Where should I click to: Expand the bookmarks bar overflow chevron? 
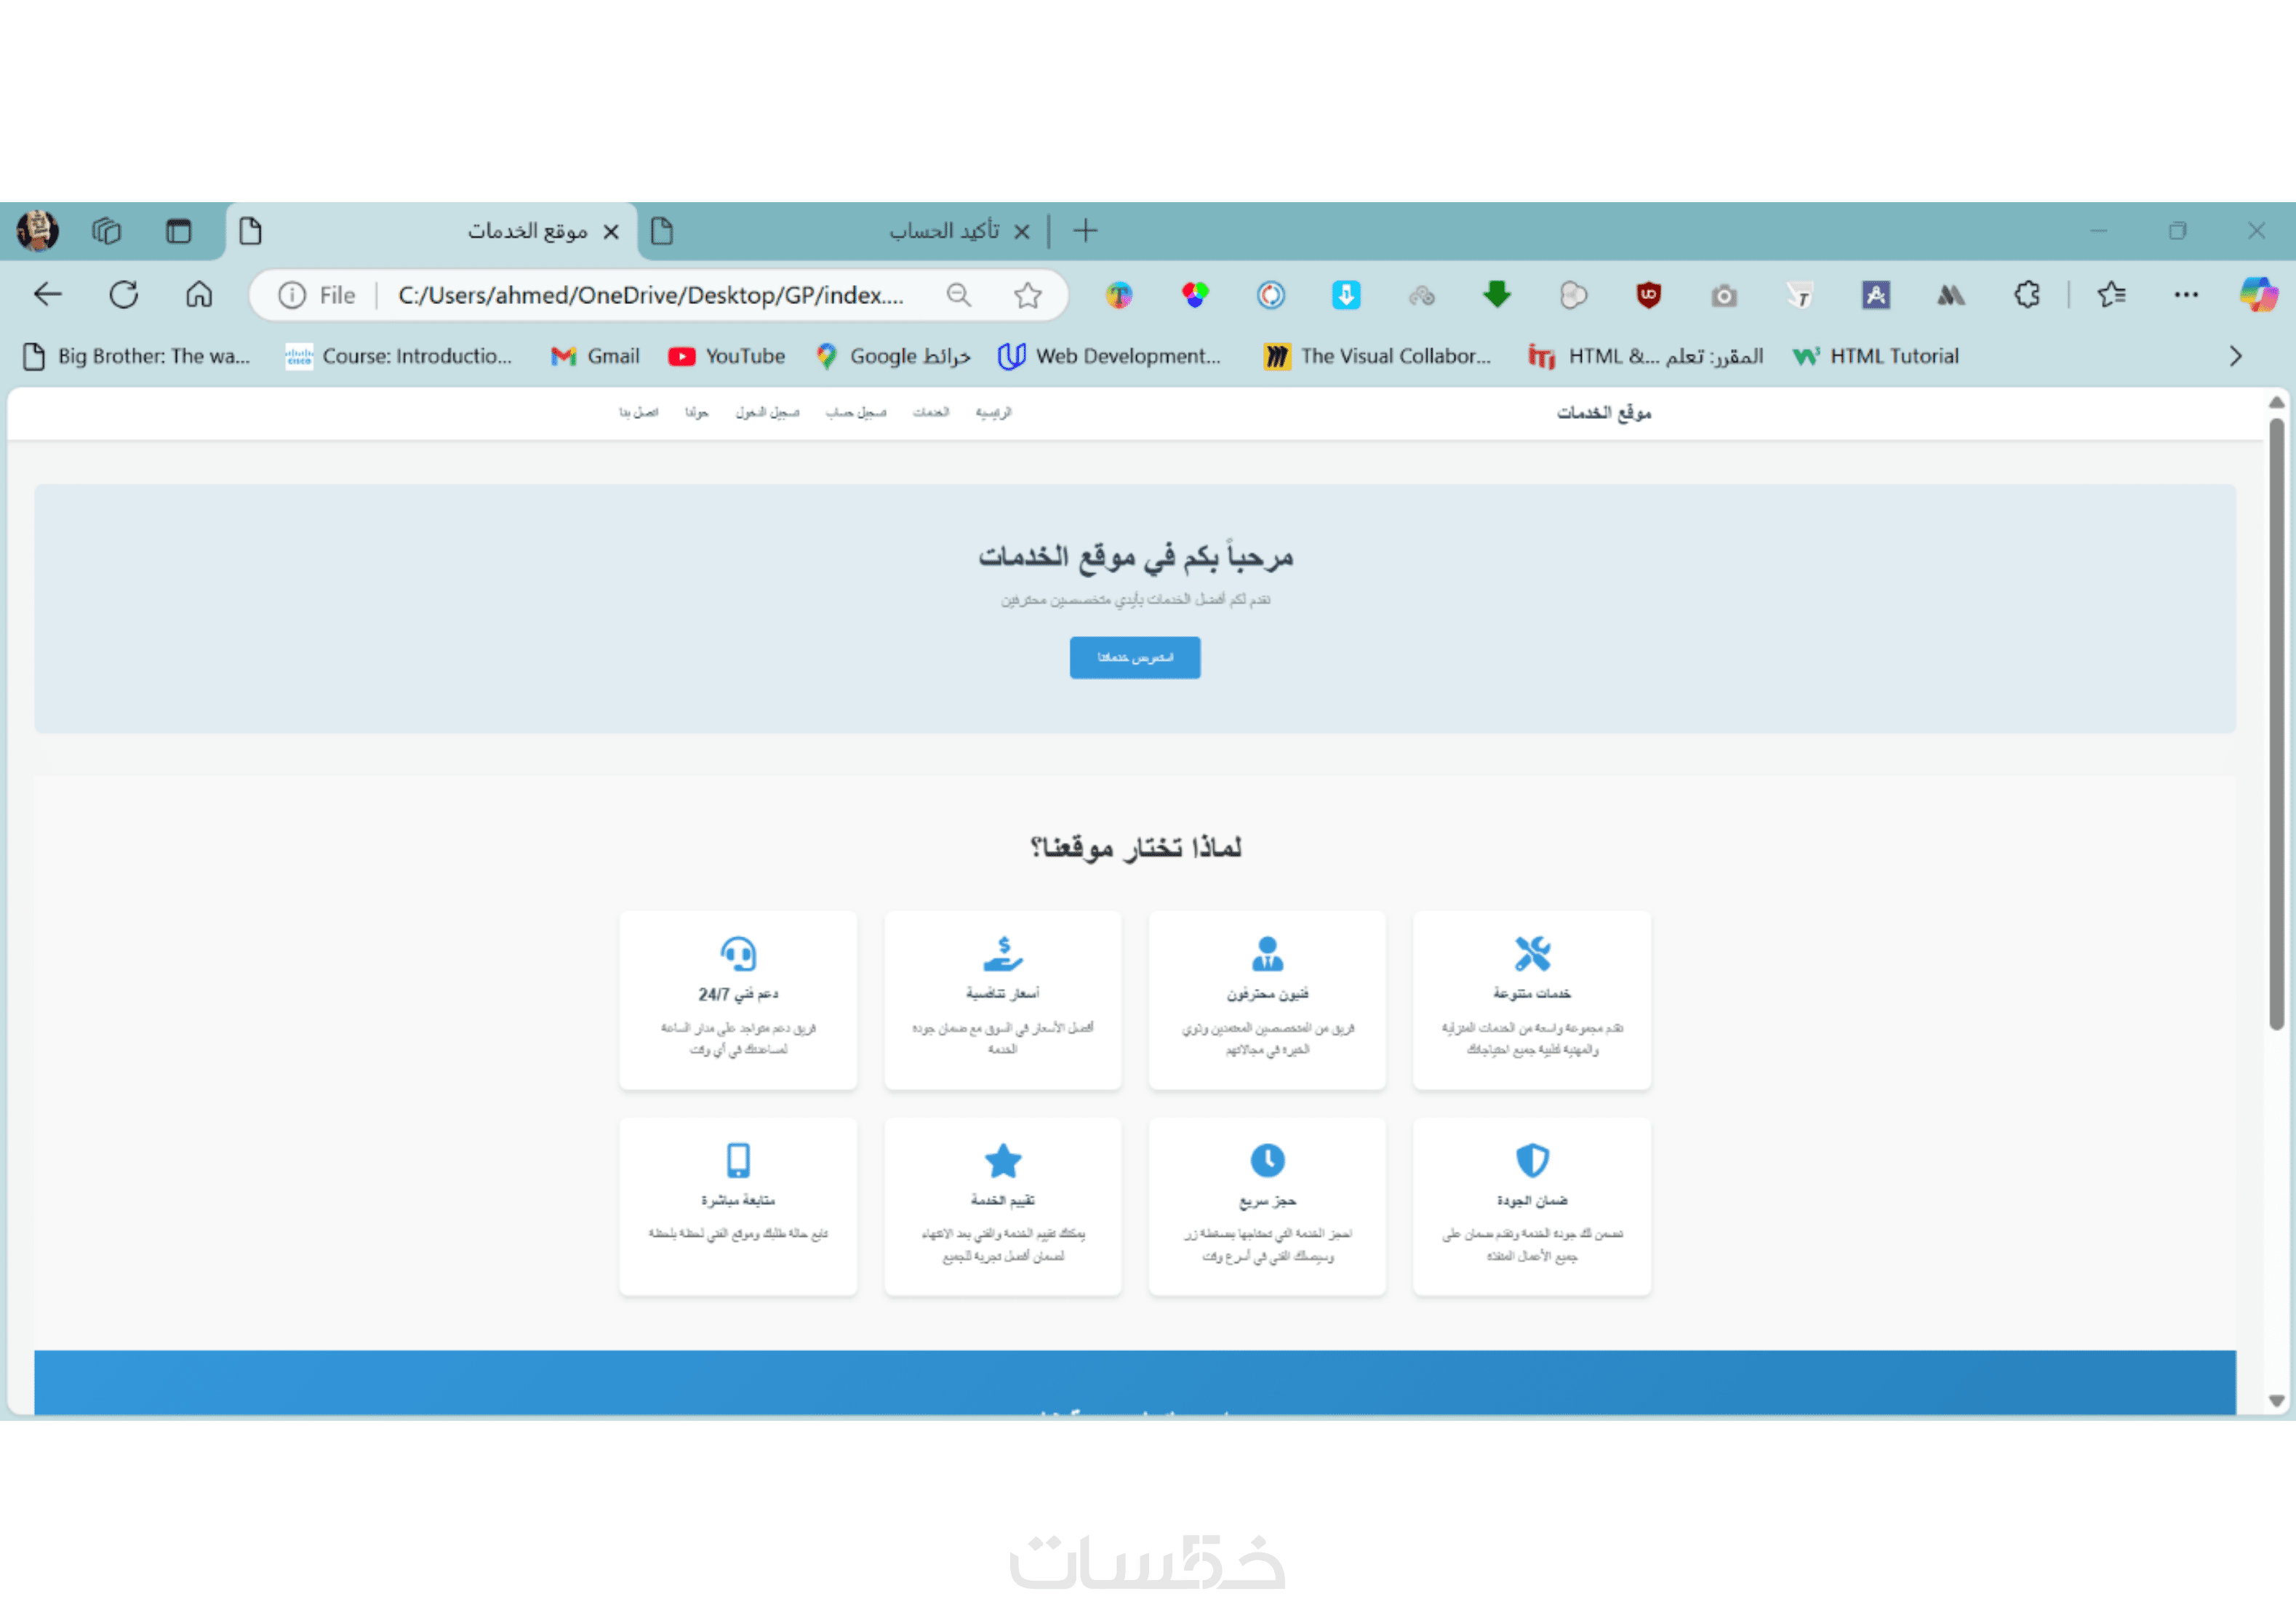pos(2235,357)
